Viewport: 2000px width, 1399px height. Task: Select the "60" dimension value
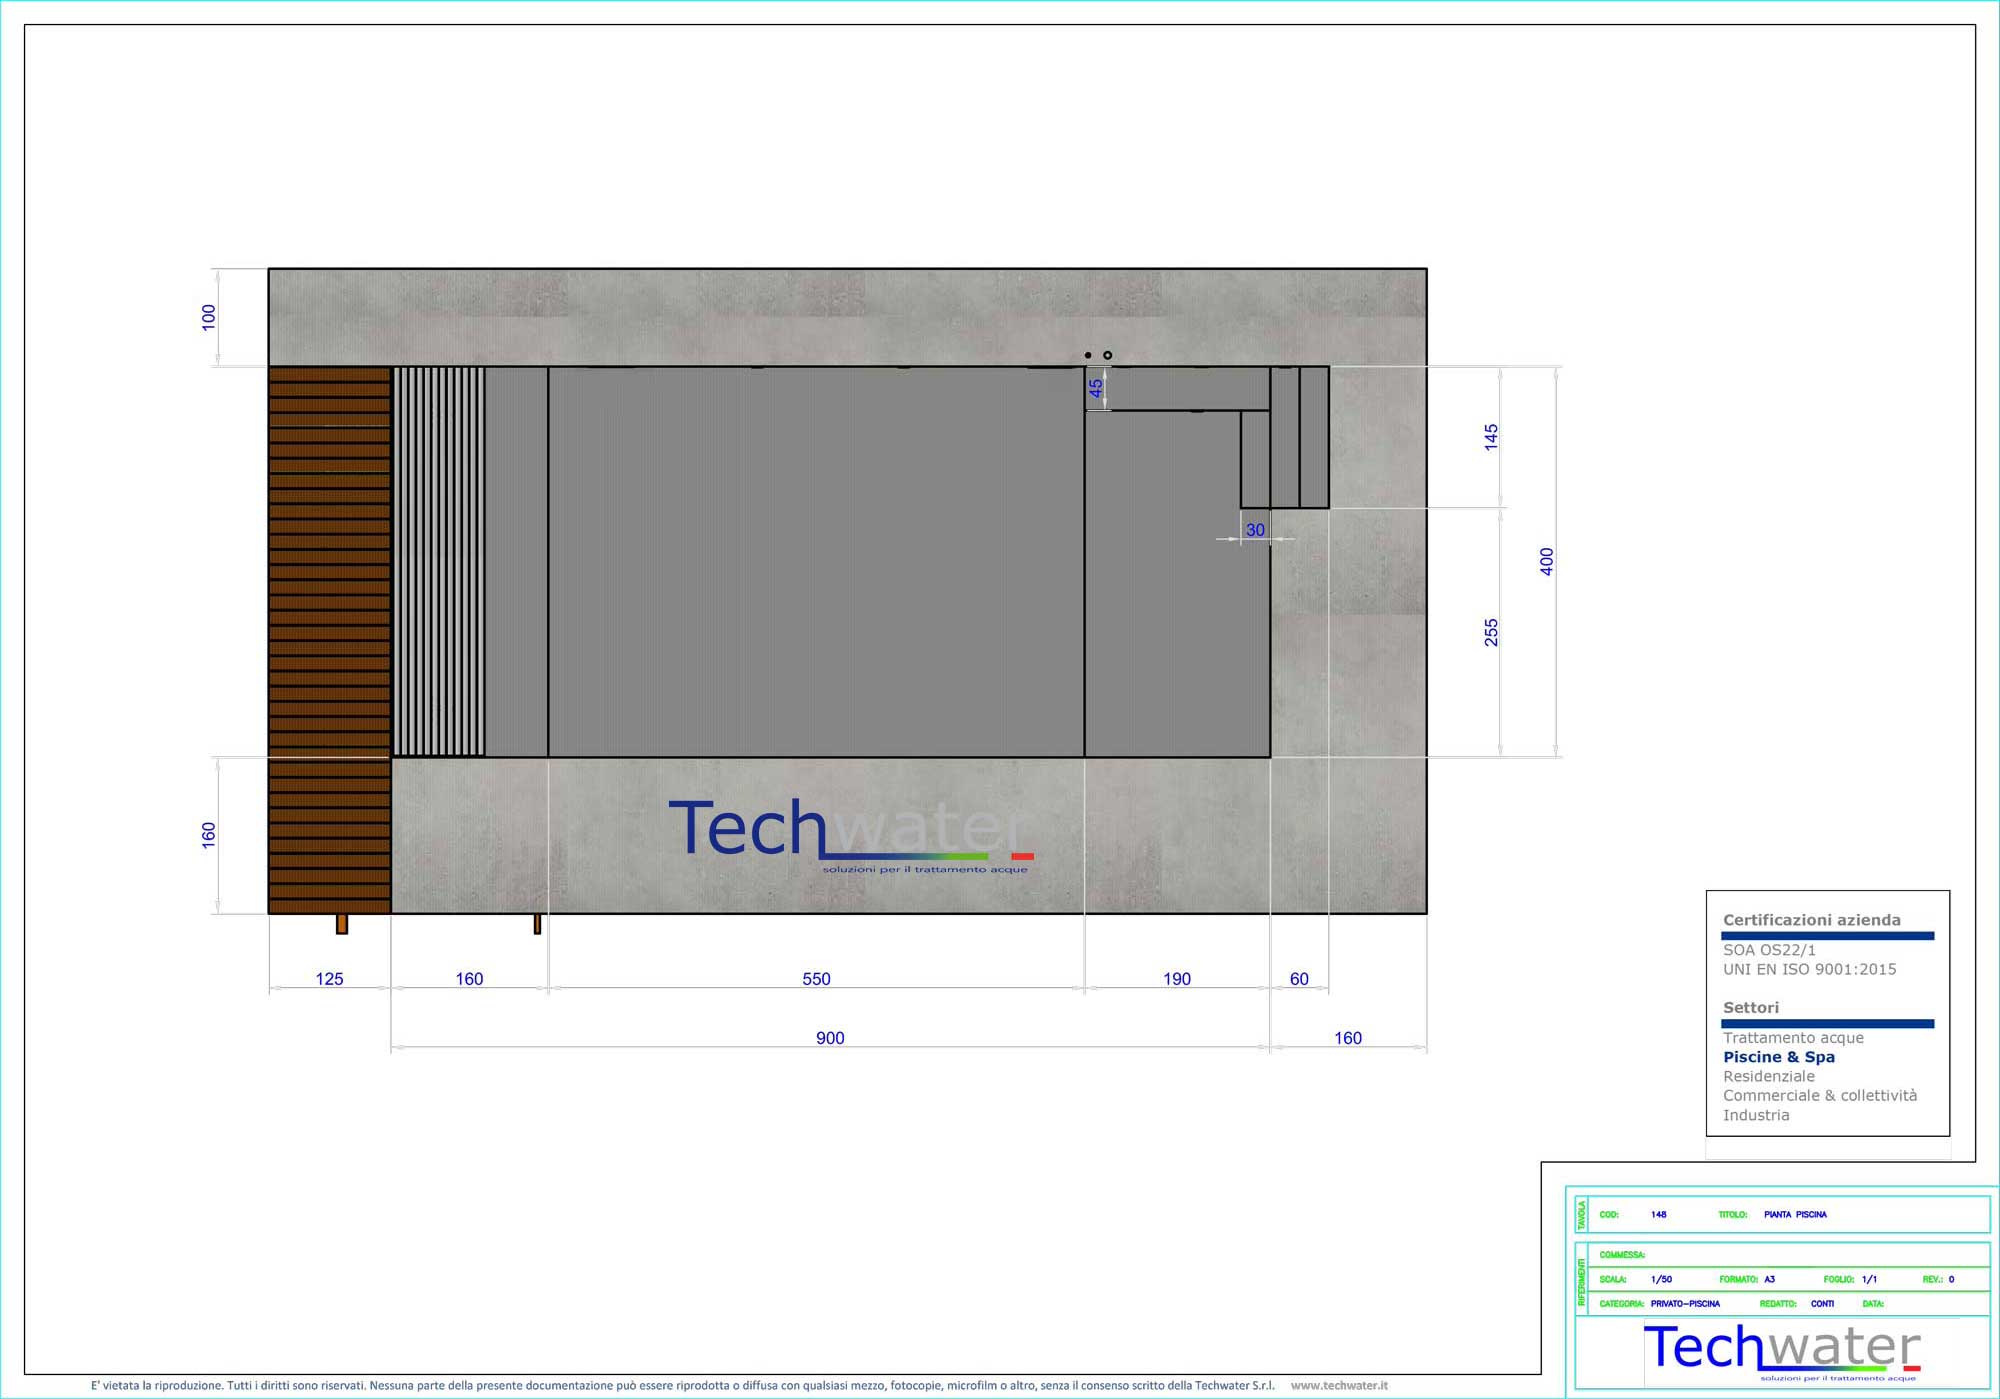pyautogui.click(x=1299, y=979)
